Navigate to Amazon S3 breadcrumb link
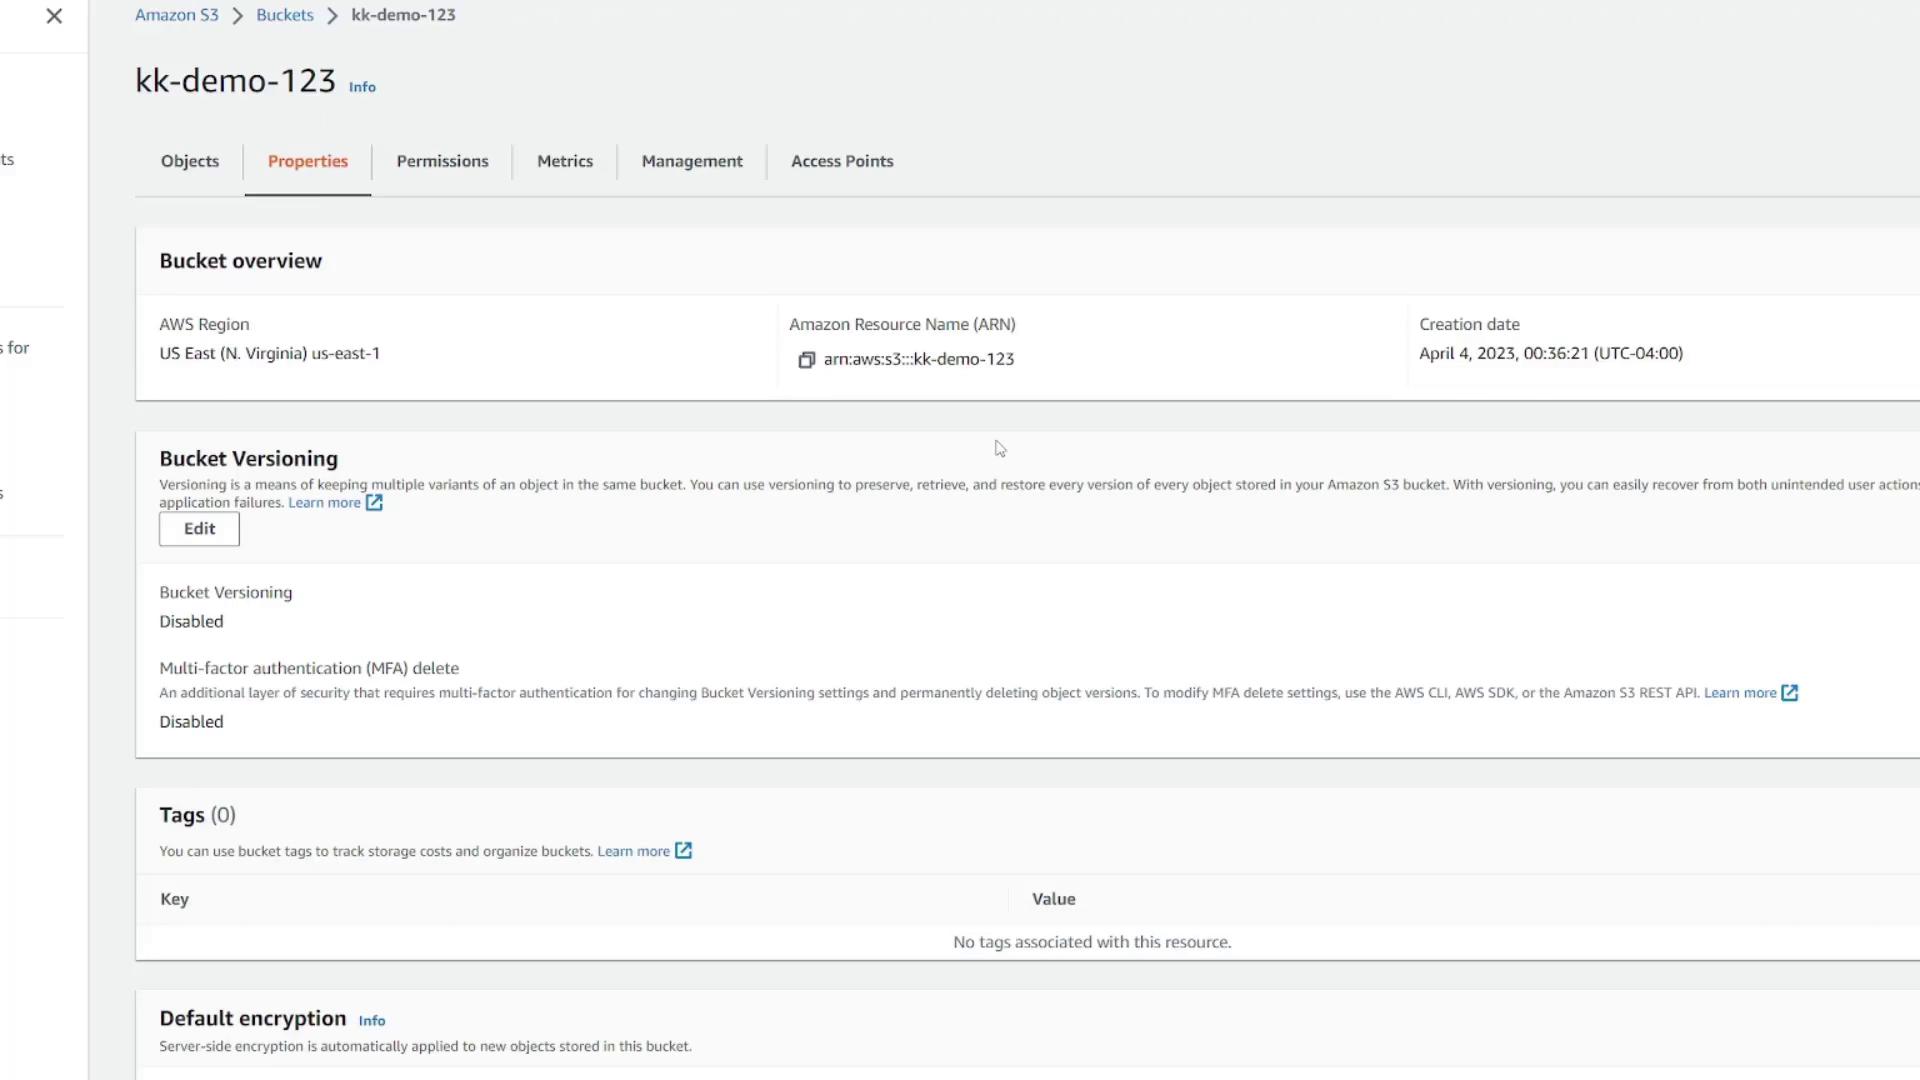 tap(177, 15)
